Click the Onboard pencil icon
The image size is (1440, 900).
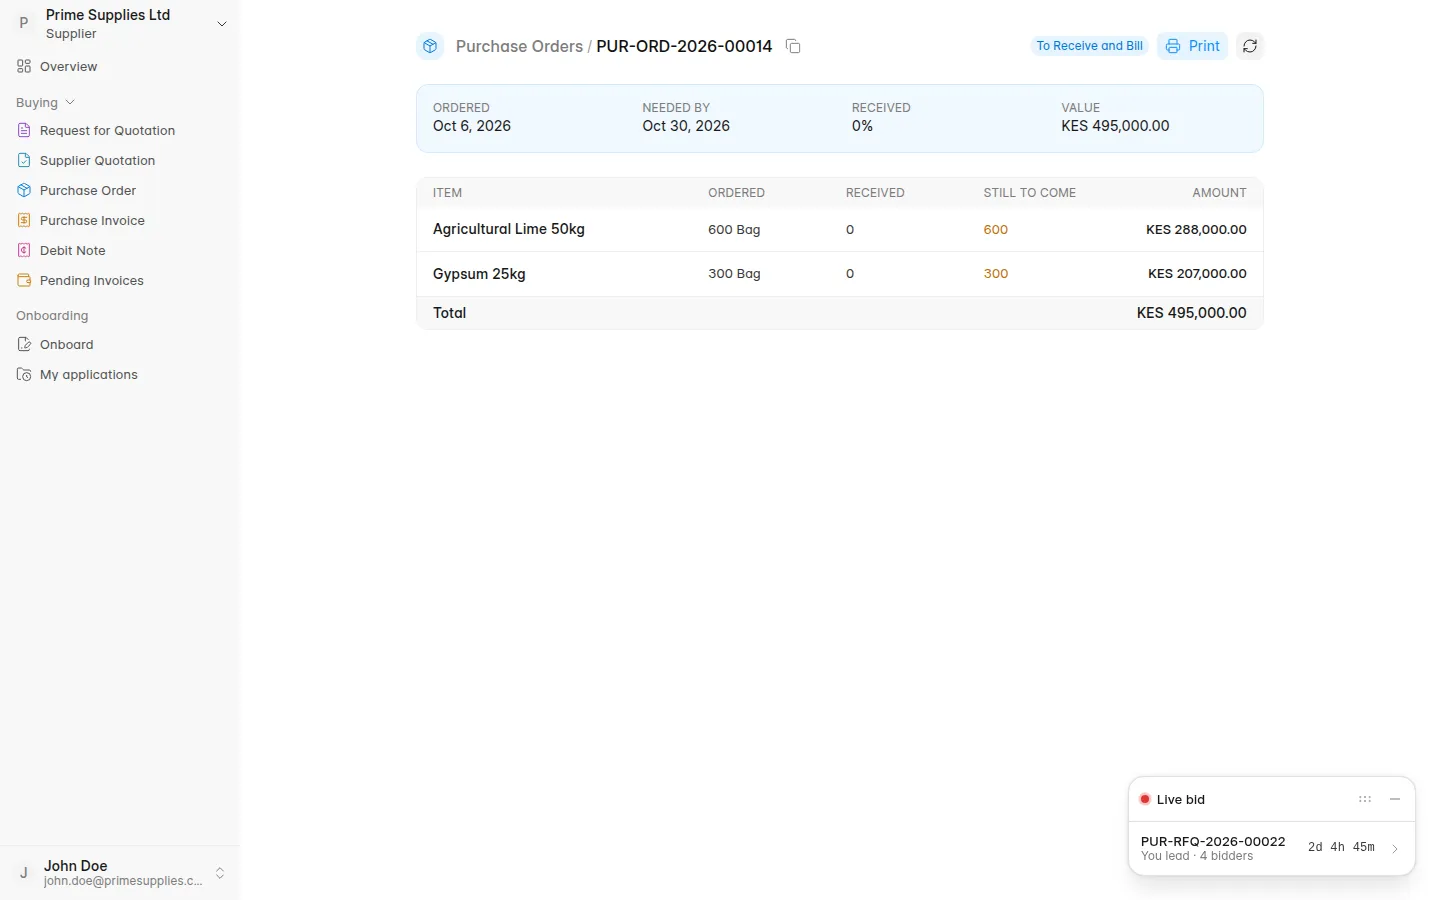point(24,344)
